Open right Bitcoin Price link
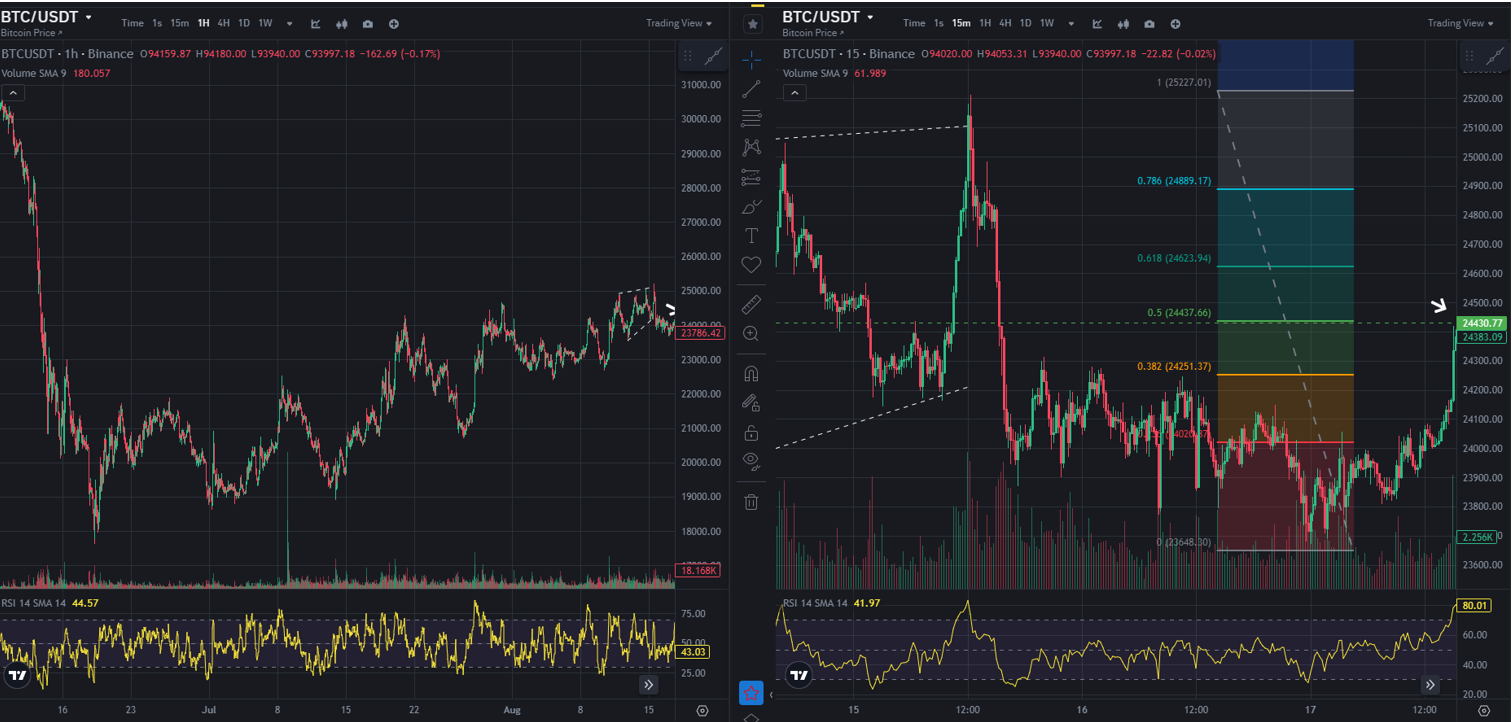The width and height of the screenshot is (1512, 722). (814, 33)
